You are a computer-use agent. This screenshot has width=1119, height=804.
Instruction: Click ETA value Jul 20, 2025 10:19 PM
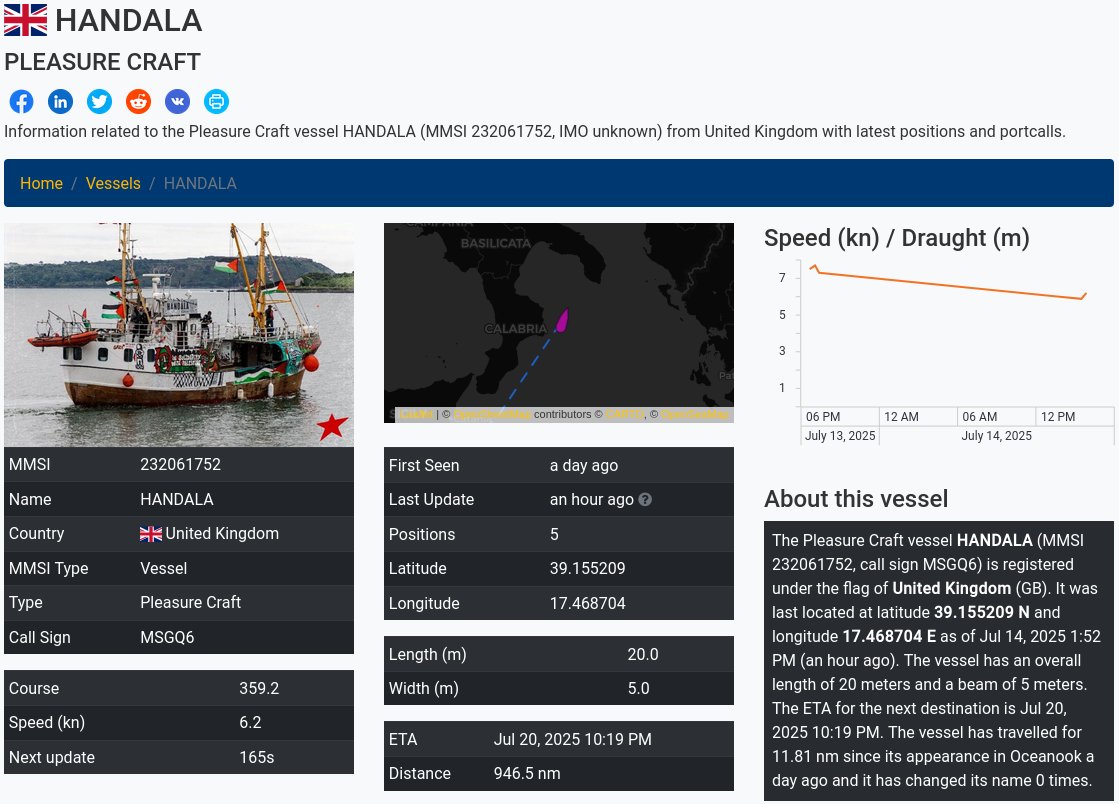click(x=572, y=740)
